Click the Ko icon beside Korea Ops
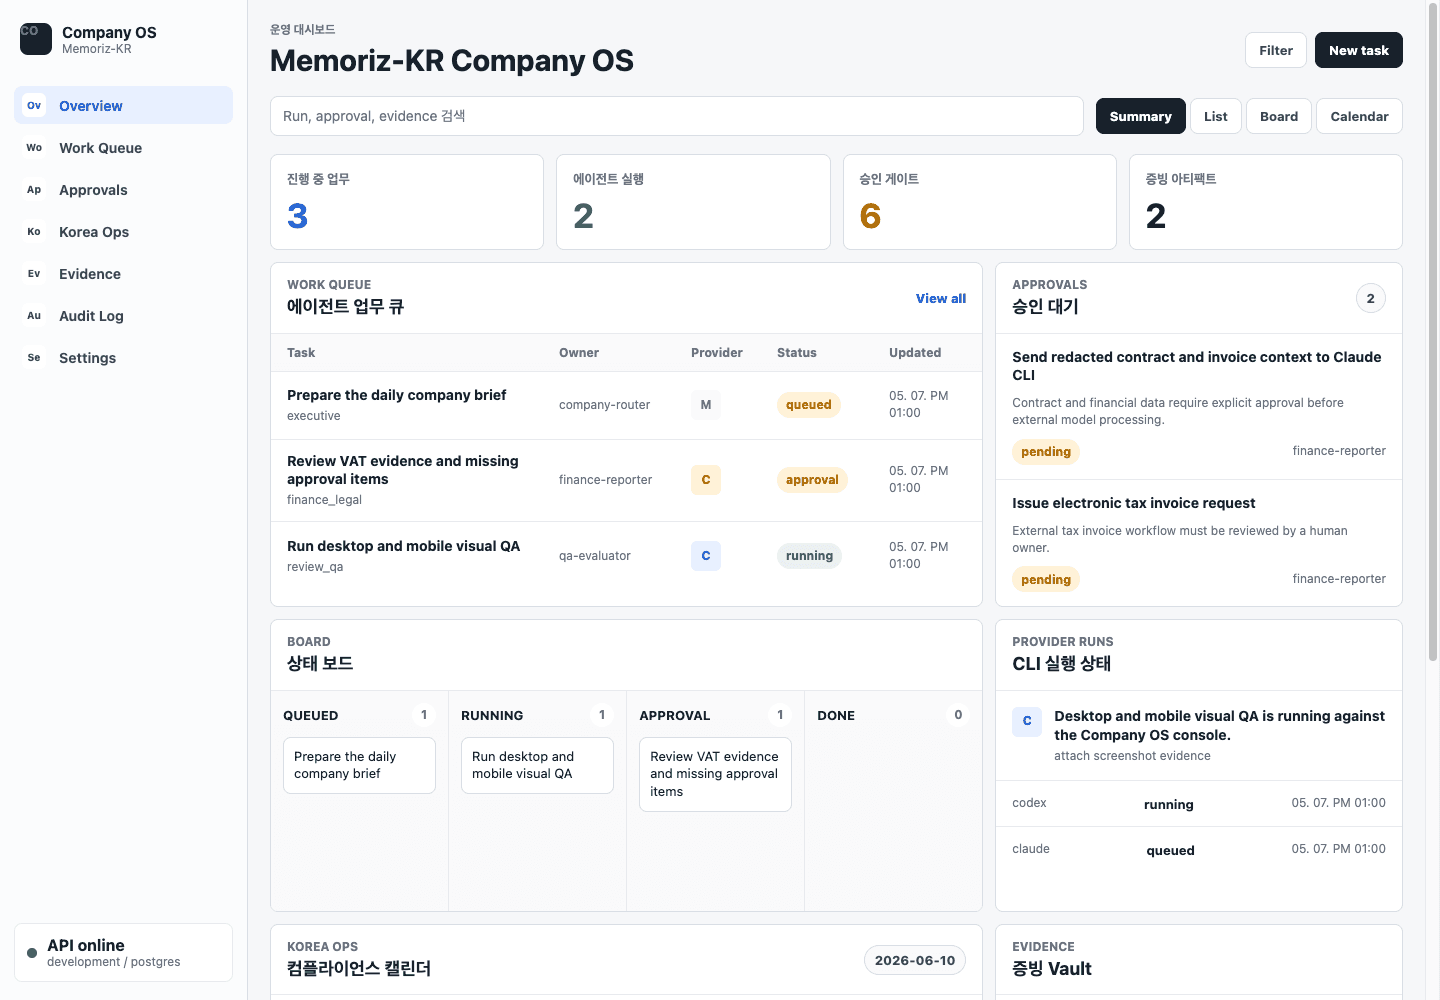1440x1000 pixels. click(x=34, y=231)
